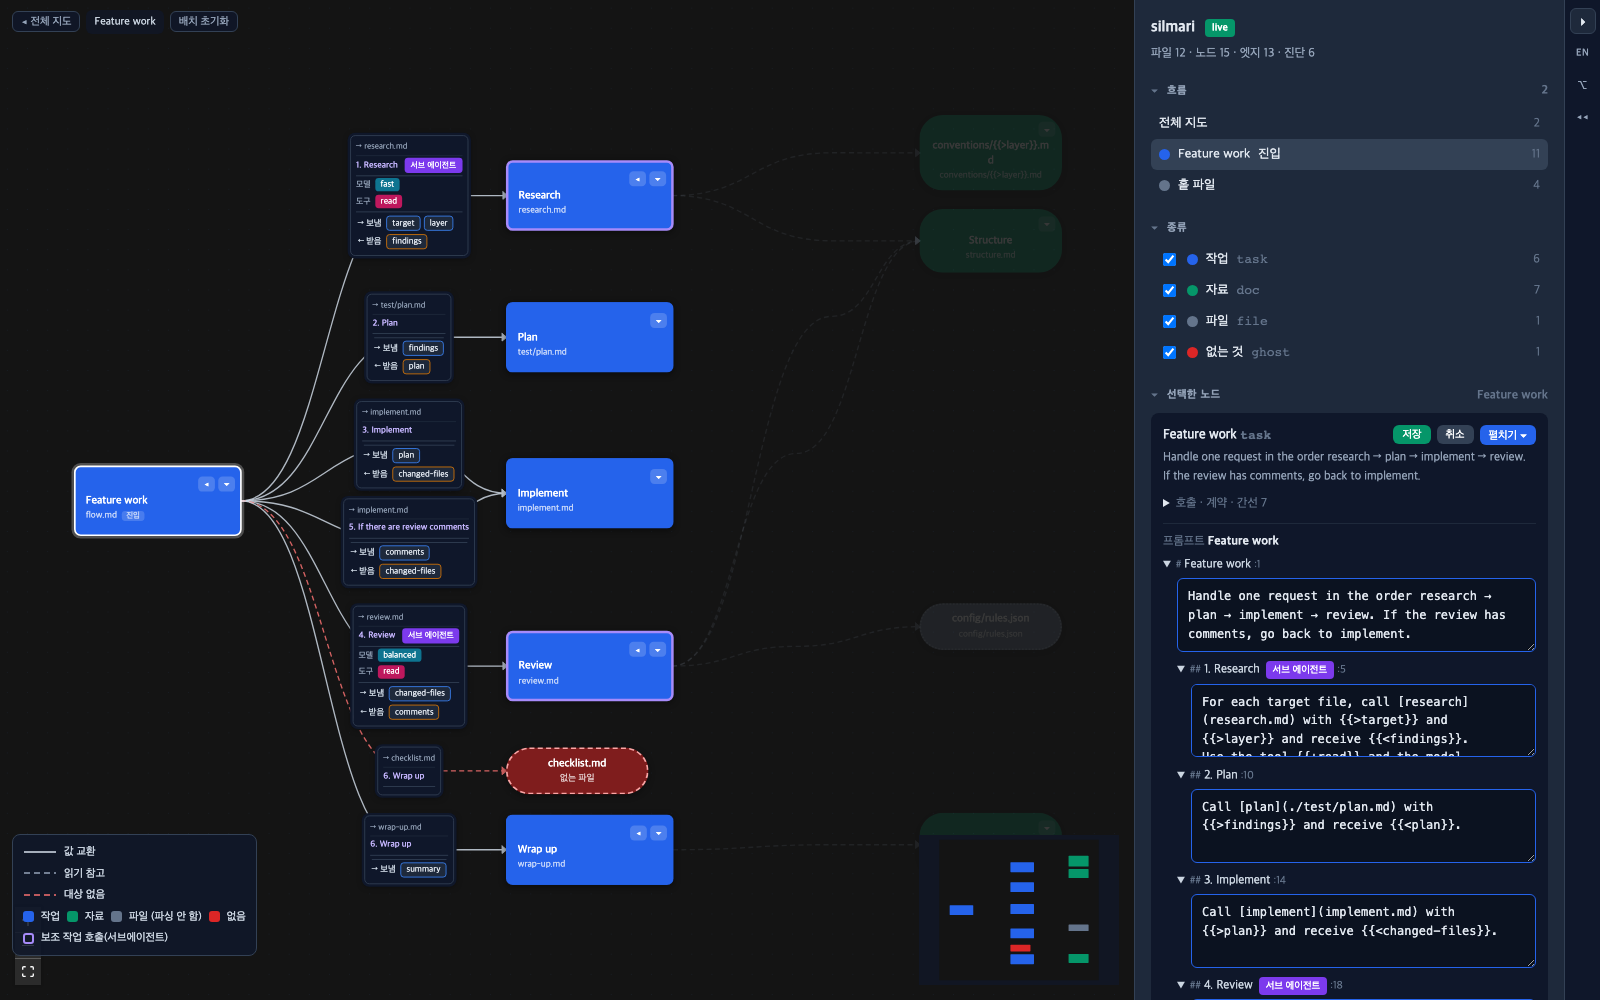This screenshot has height=1000, width=1600.
Task: Open the 펼치기 dropdown button
Action: [1507, 434]
